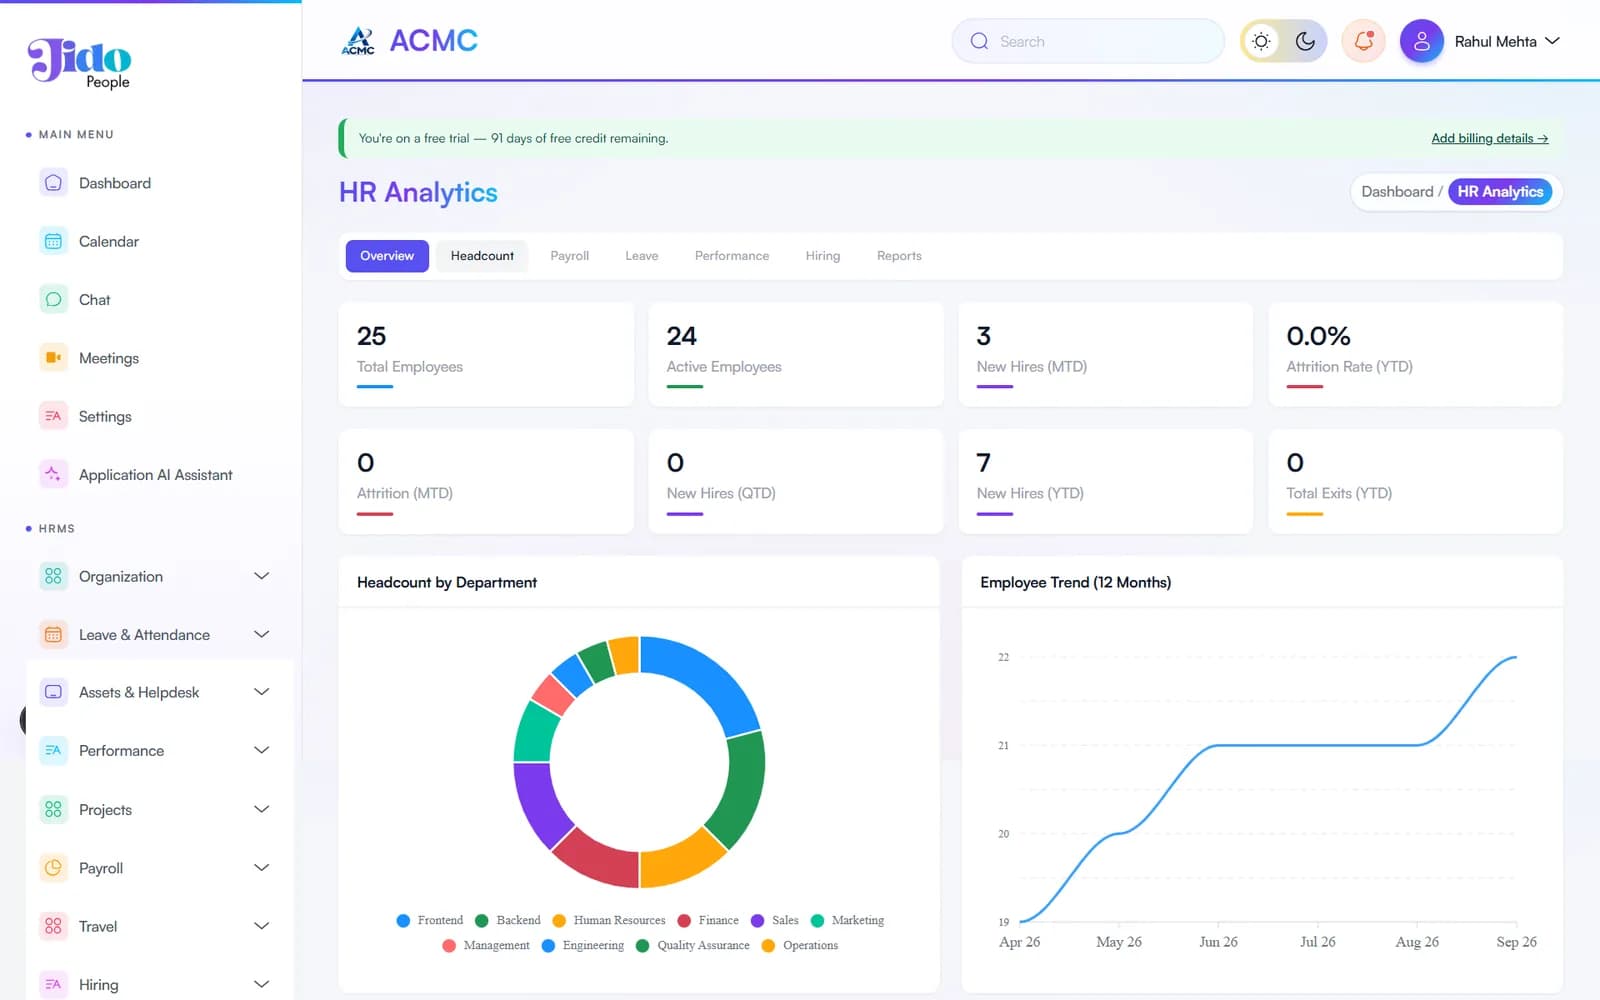Image resolution: width=1600 pixels, height=1000 pixels.
Task: Toggle Backend series in donut legend
Action: [x=508, y=920]
